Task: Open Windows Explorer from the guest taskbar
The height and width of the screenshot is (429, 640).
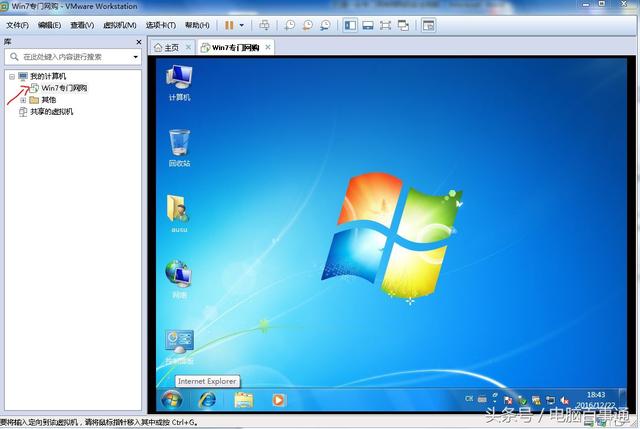Action: point(244,400)
